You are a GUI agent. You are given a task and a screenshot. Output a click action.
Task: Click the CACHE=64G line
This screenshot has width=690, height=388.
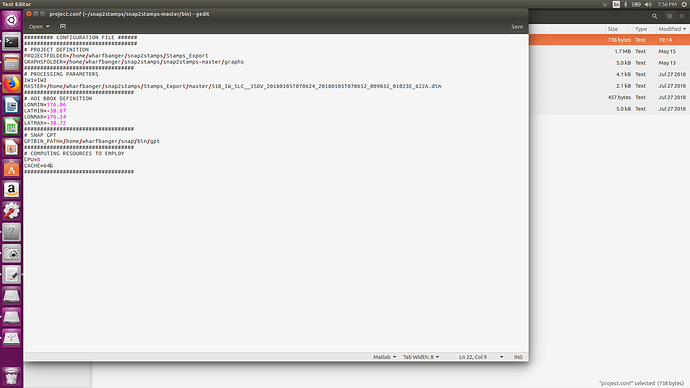pos(39,166)
